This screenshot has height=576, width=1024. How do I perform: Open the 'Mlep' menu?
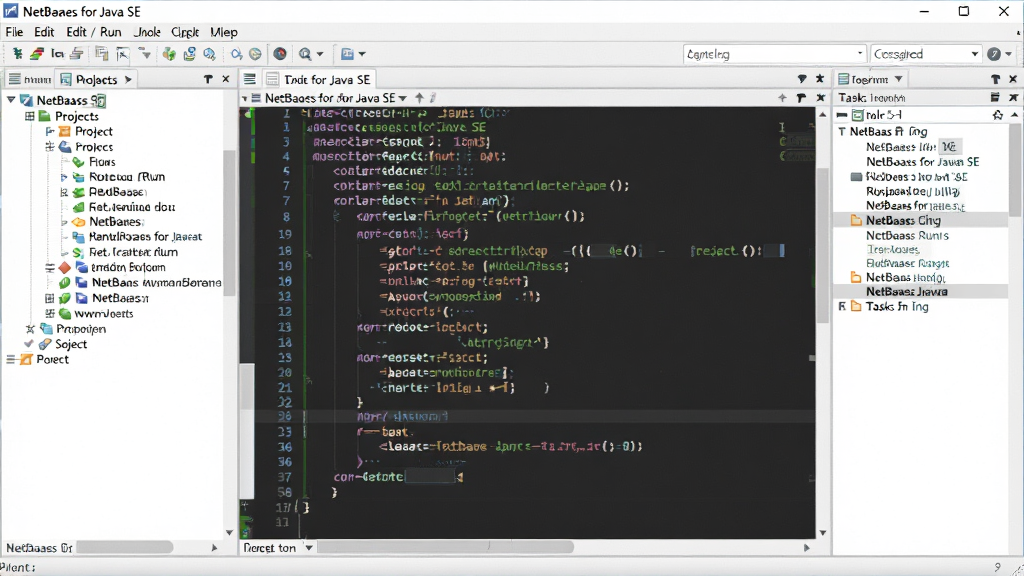224,32
